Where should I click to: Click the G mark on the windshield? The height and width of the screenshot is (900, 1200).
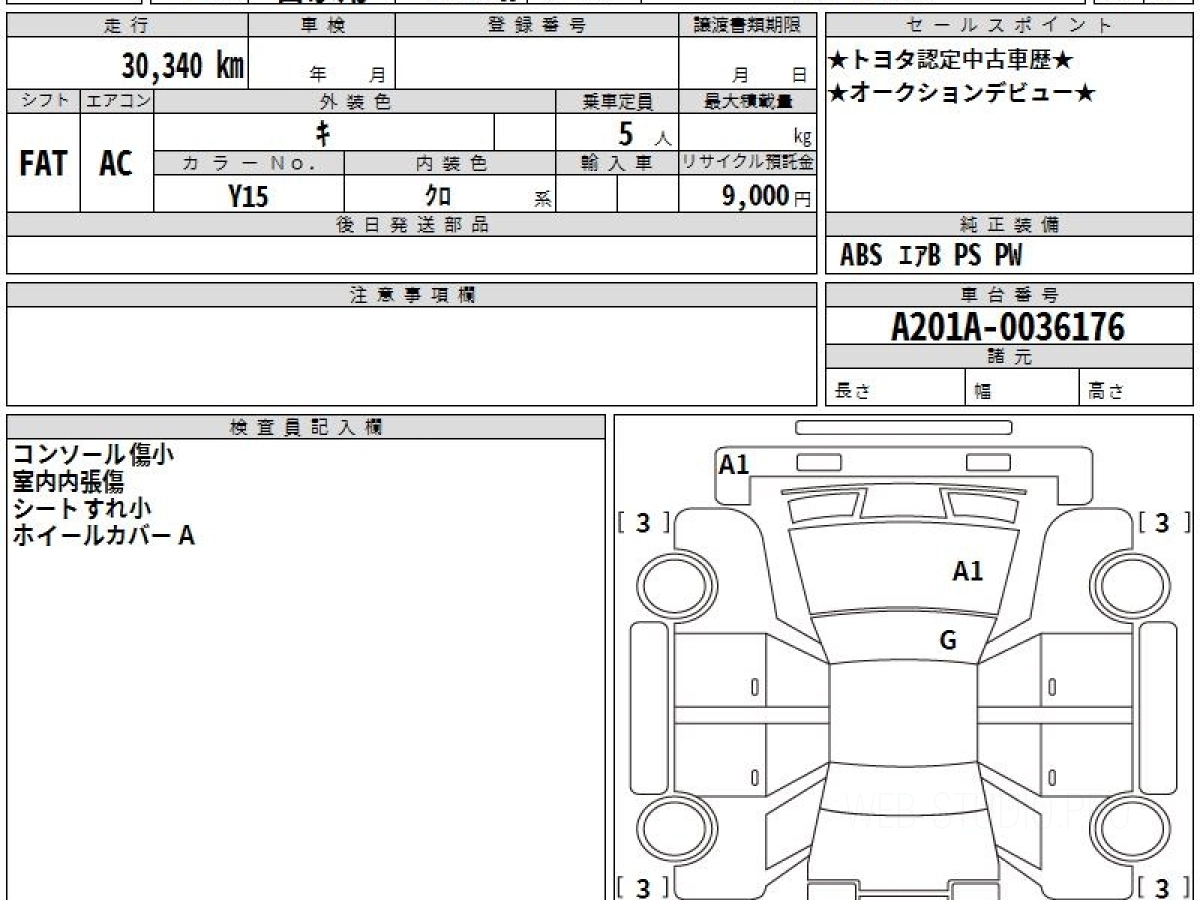click(948, 640)
